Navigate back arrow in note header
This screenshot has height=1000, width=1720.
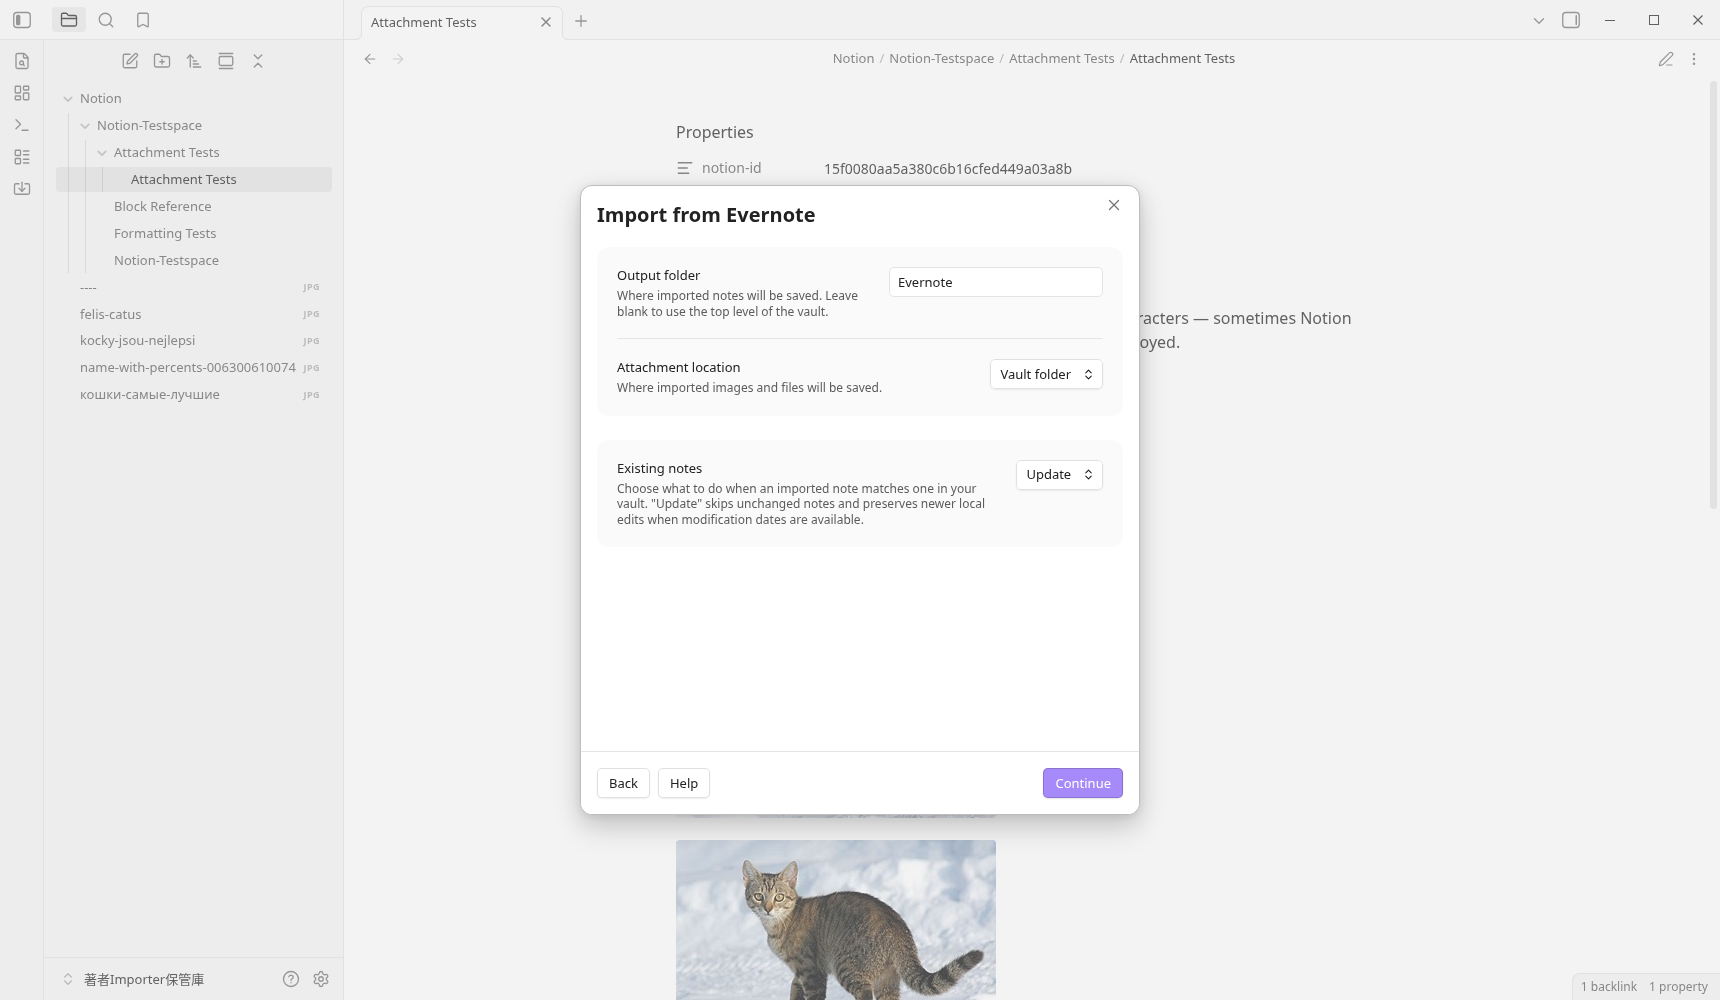click(x=370, y=59)
